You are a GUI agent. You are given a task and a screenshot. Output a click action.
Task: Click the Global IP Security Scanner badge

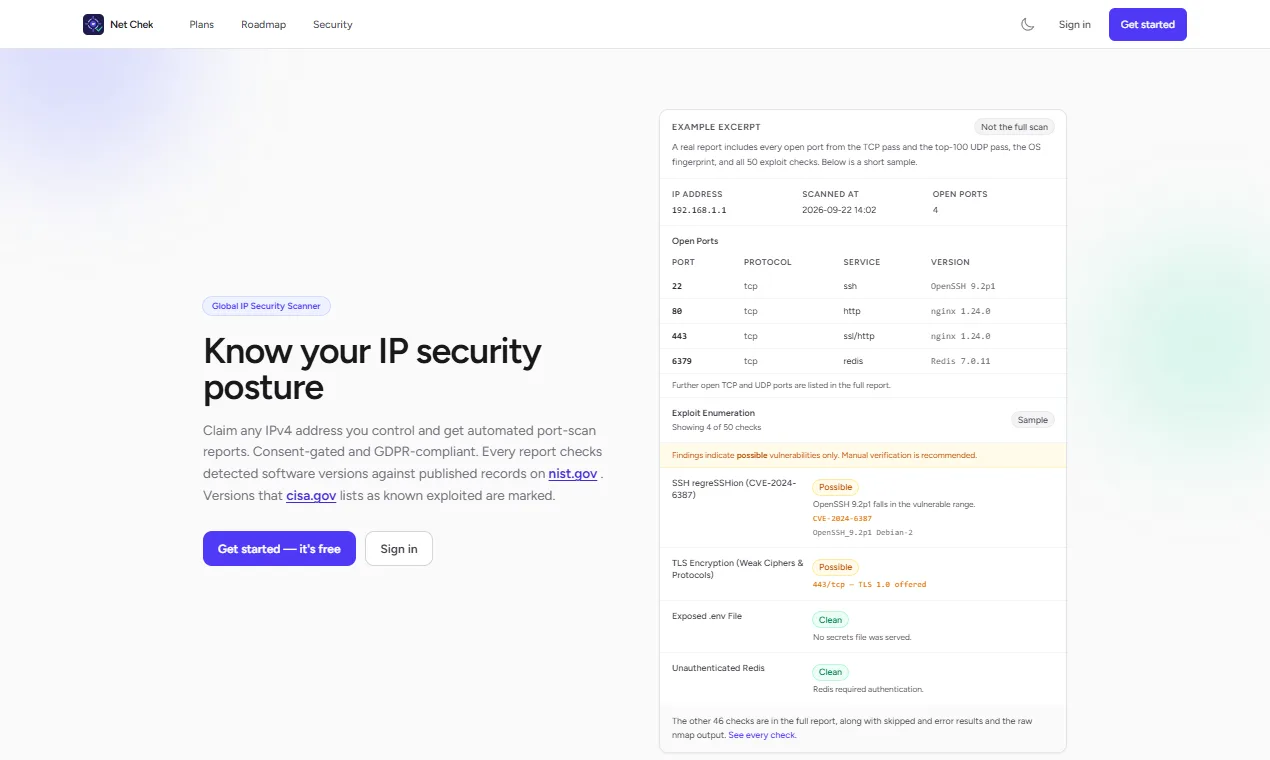tap(266, 306)
